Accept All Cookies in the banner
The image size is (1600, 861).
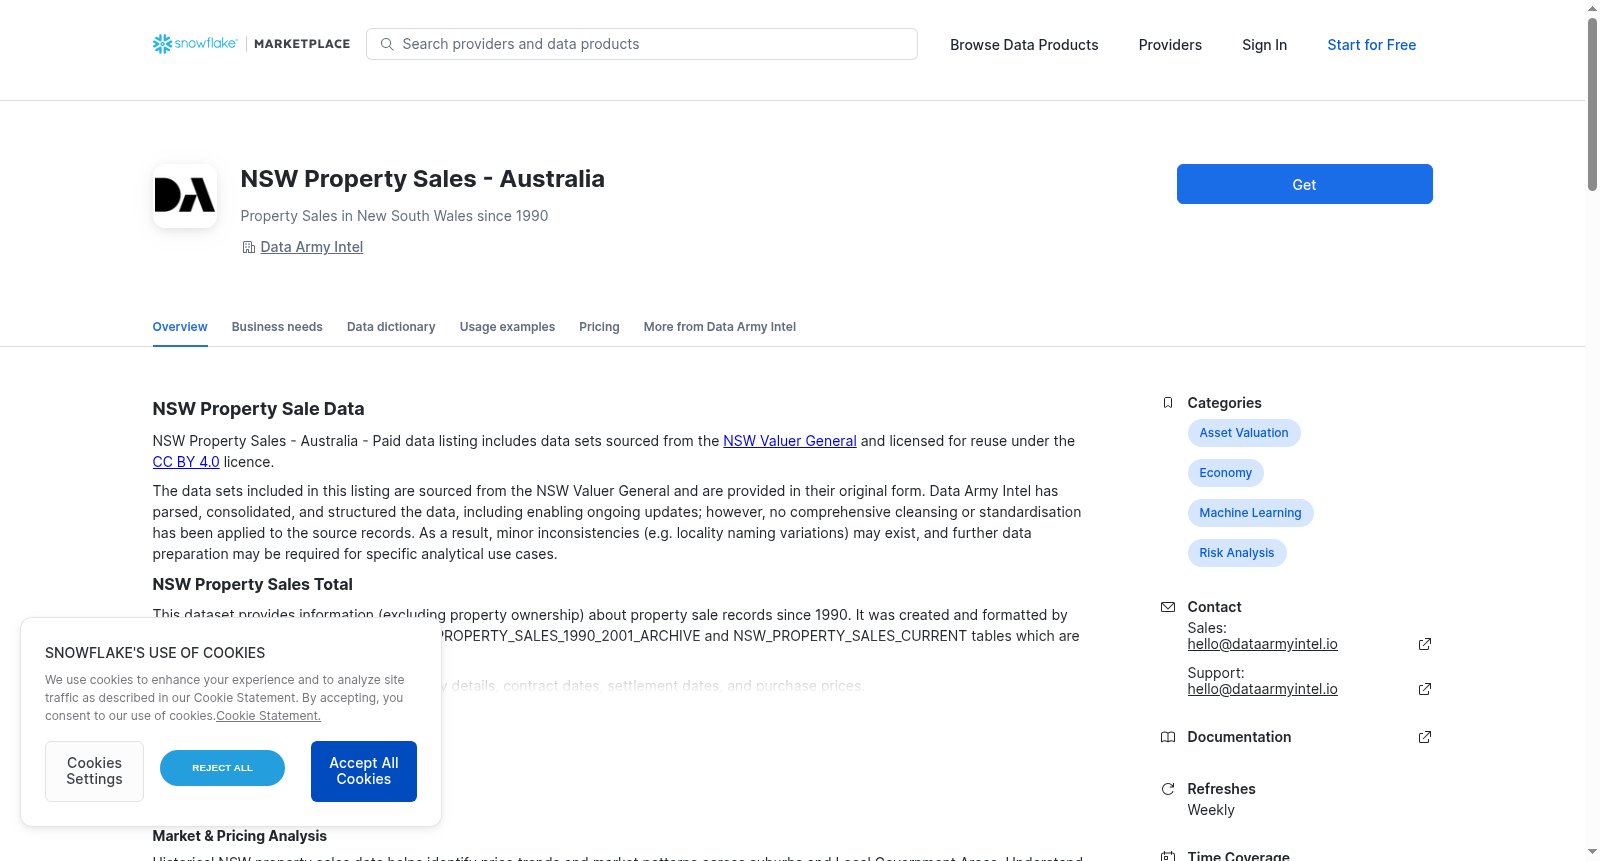click(364, 771)
